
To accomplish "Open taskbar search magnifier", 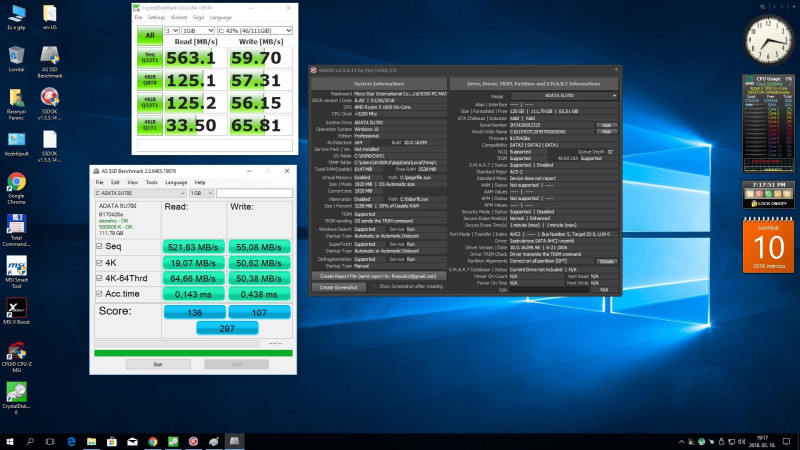I will pos(30,441).
